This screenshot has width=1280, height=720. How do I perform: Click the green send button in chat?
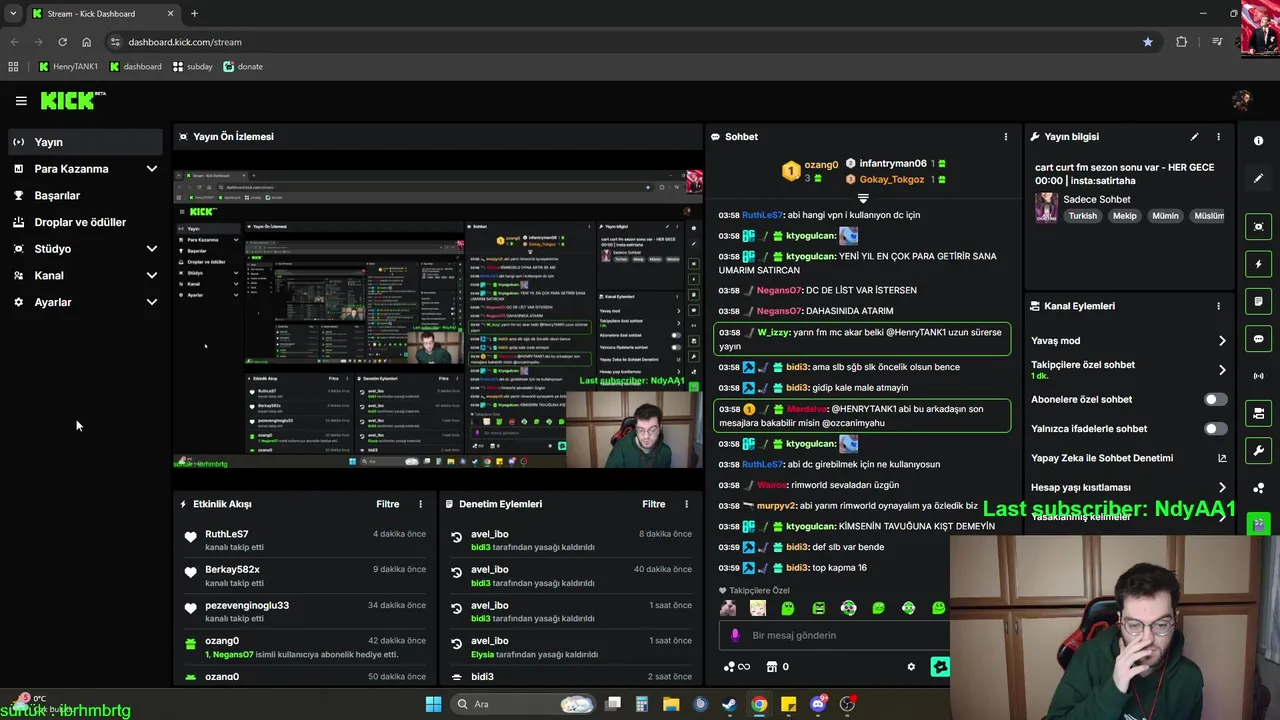[940, 667]
